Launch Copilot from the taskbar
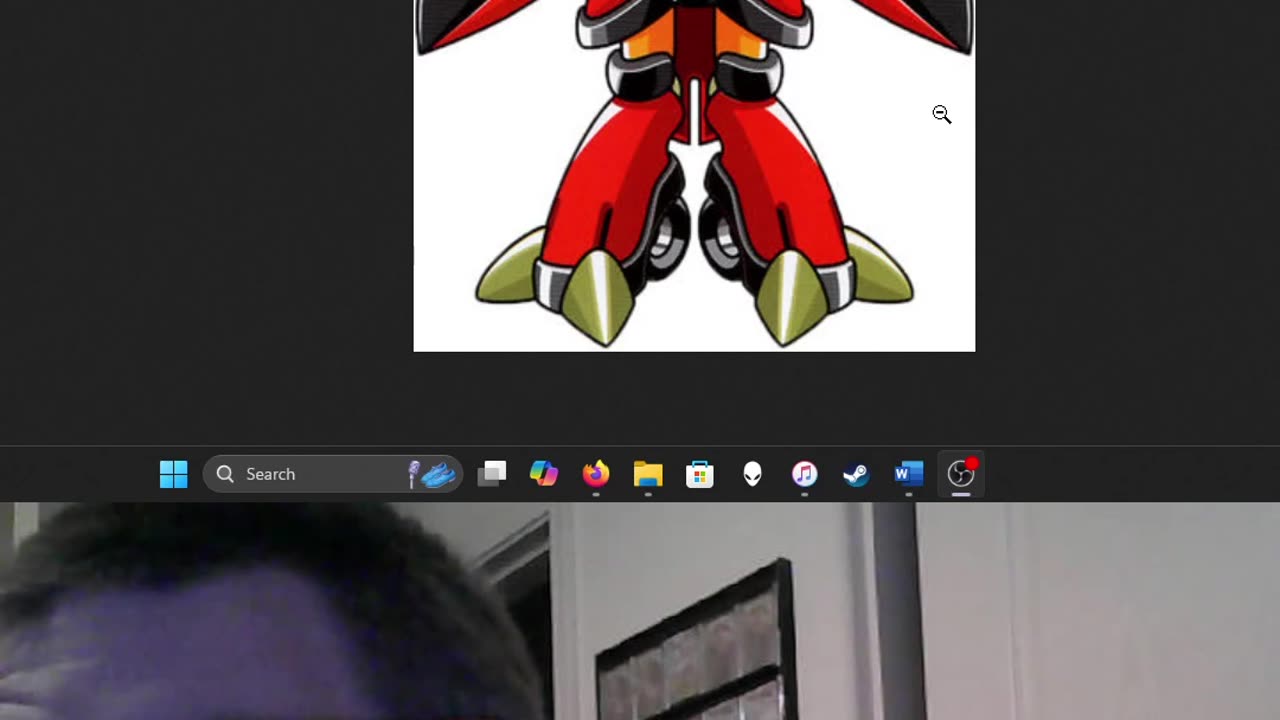1280x720 pixels. 544,474
